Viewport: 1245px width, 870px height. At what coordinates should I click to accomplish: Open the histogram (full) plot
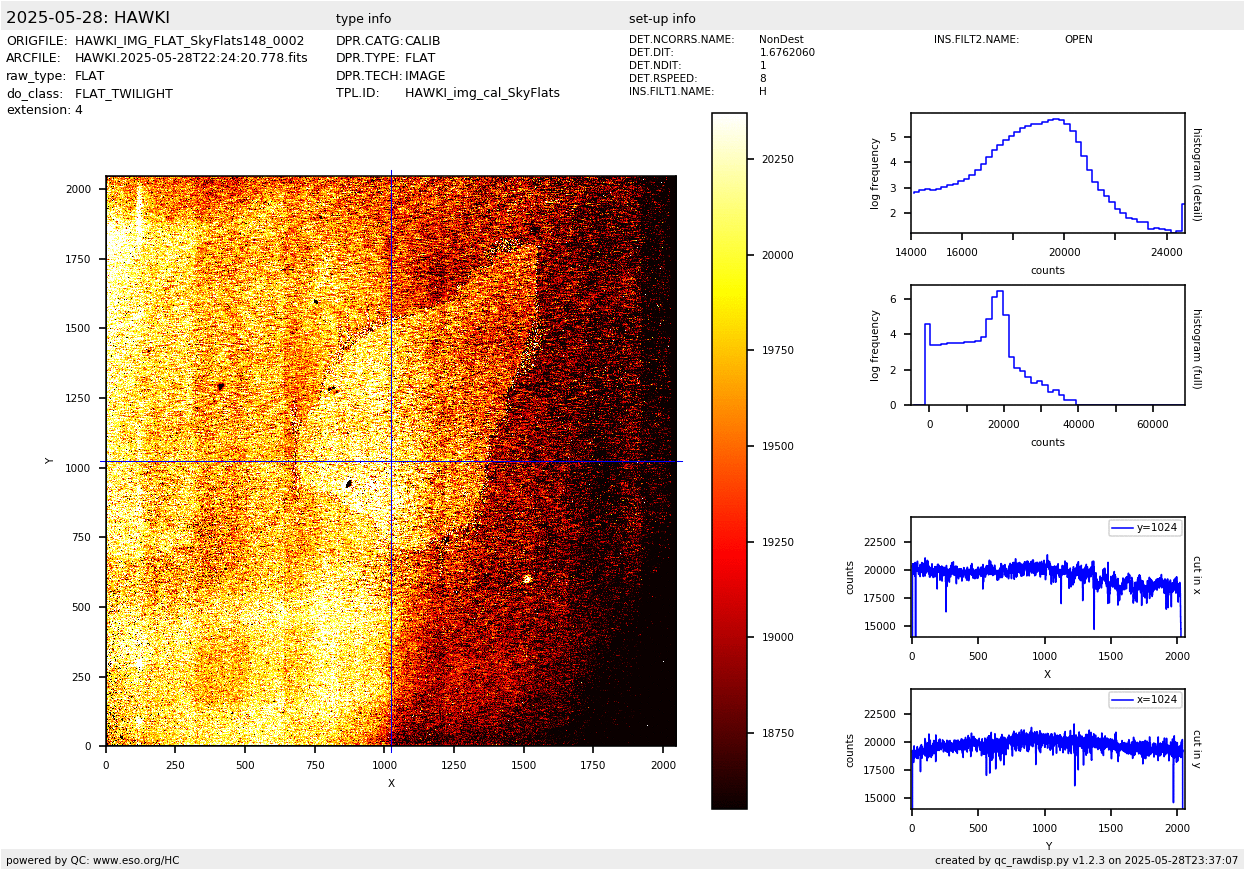coord(1047,345)
